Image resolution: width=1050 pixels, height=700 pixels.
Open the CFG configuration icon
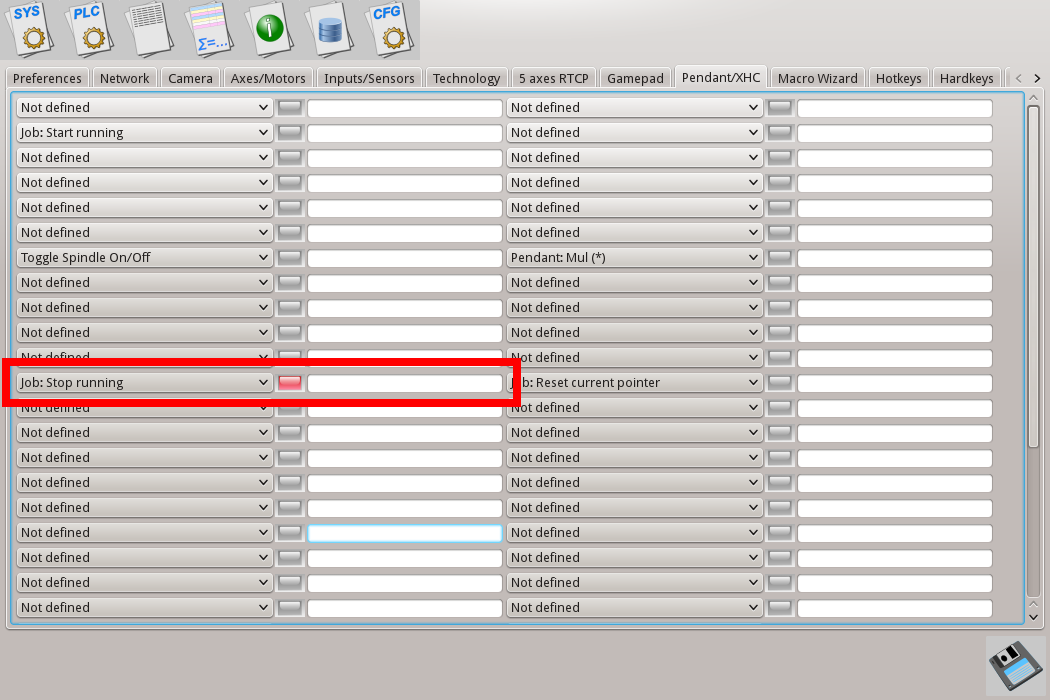click(x=388, y=29)
